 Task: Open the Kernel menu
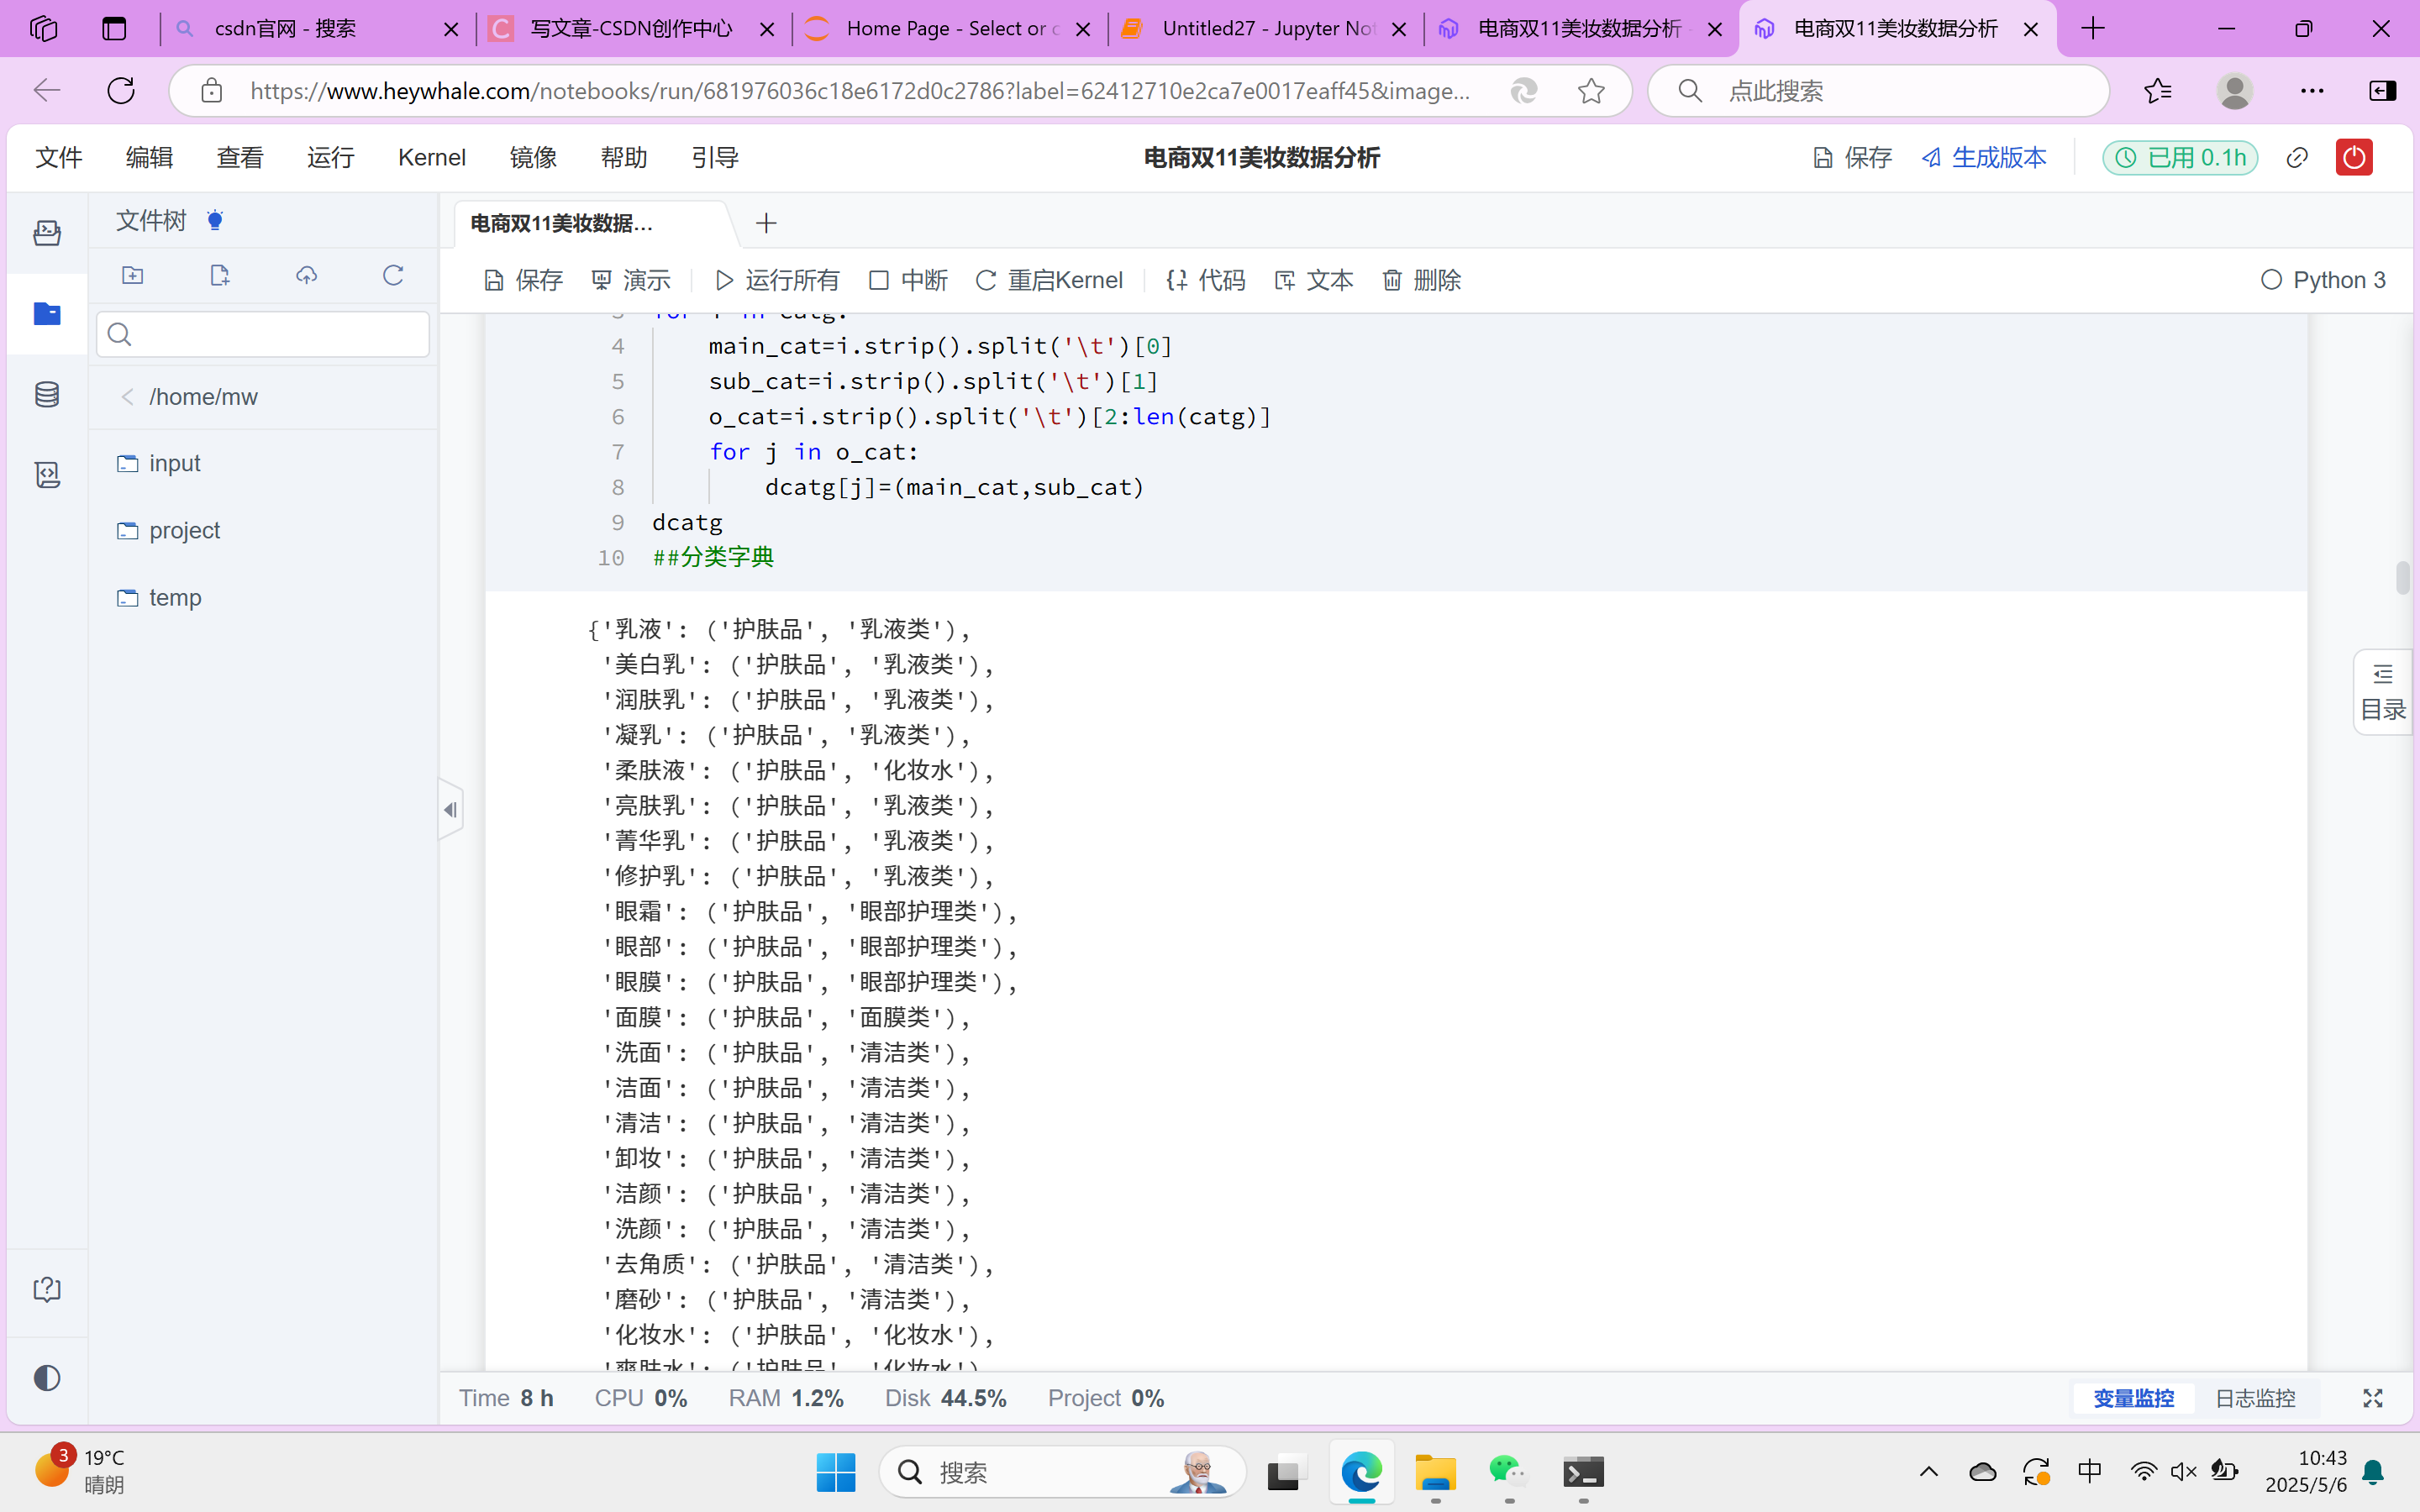[431, 157]
